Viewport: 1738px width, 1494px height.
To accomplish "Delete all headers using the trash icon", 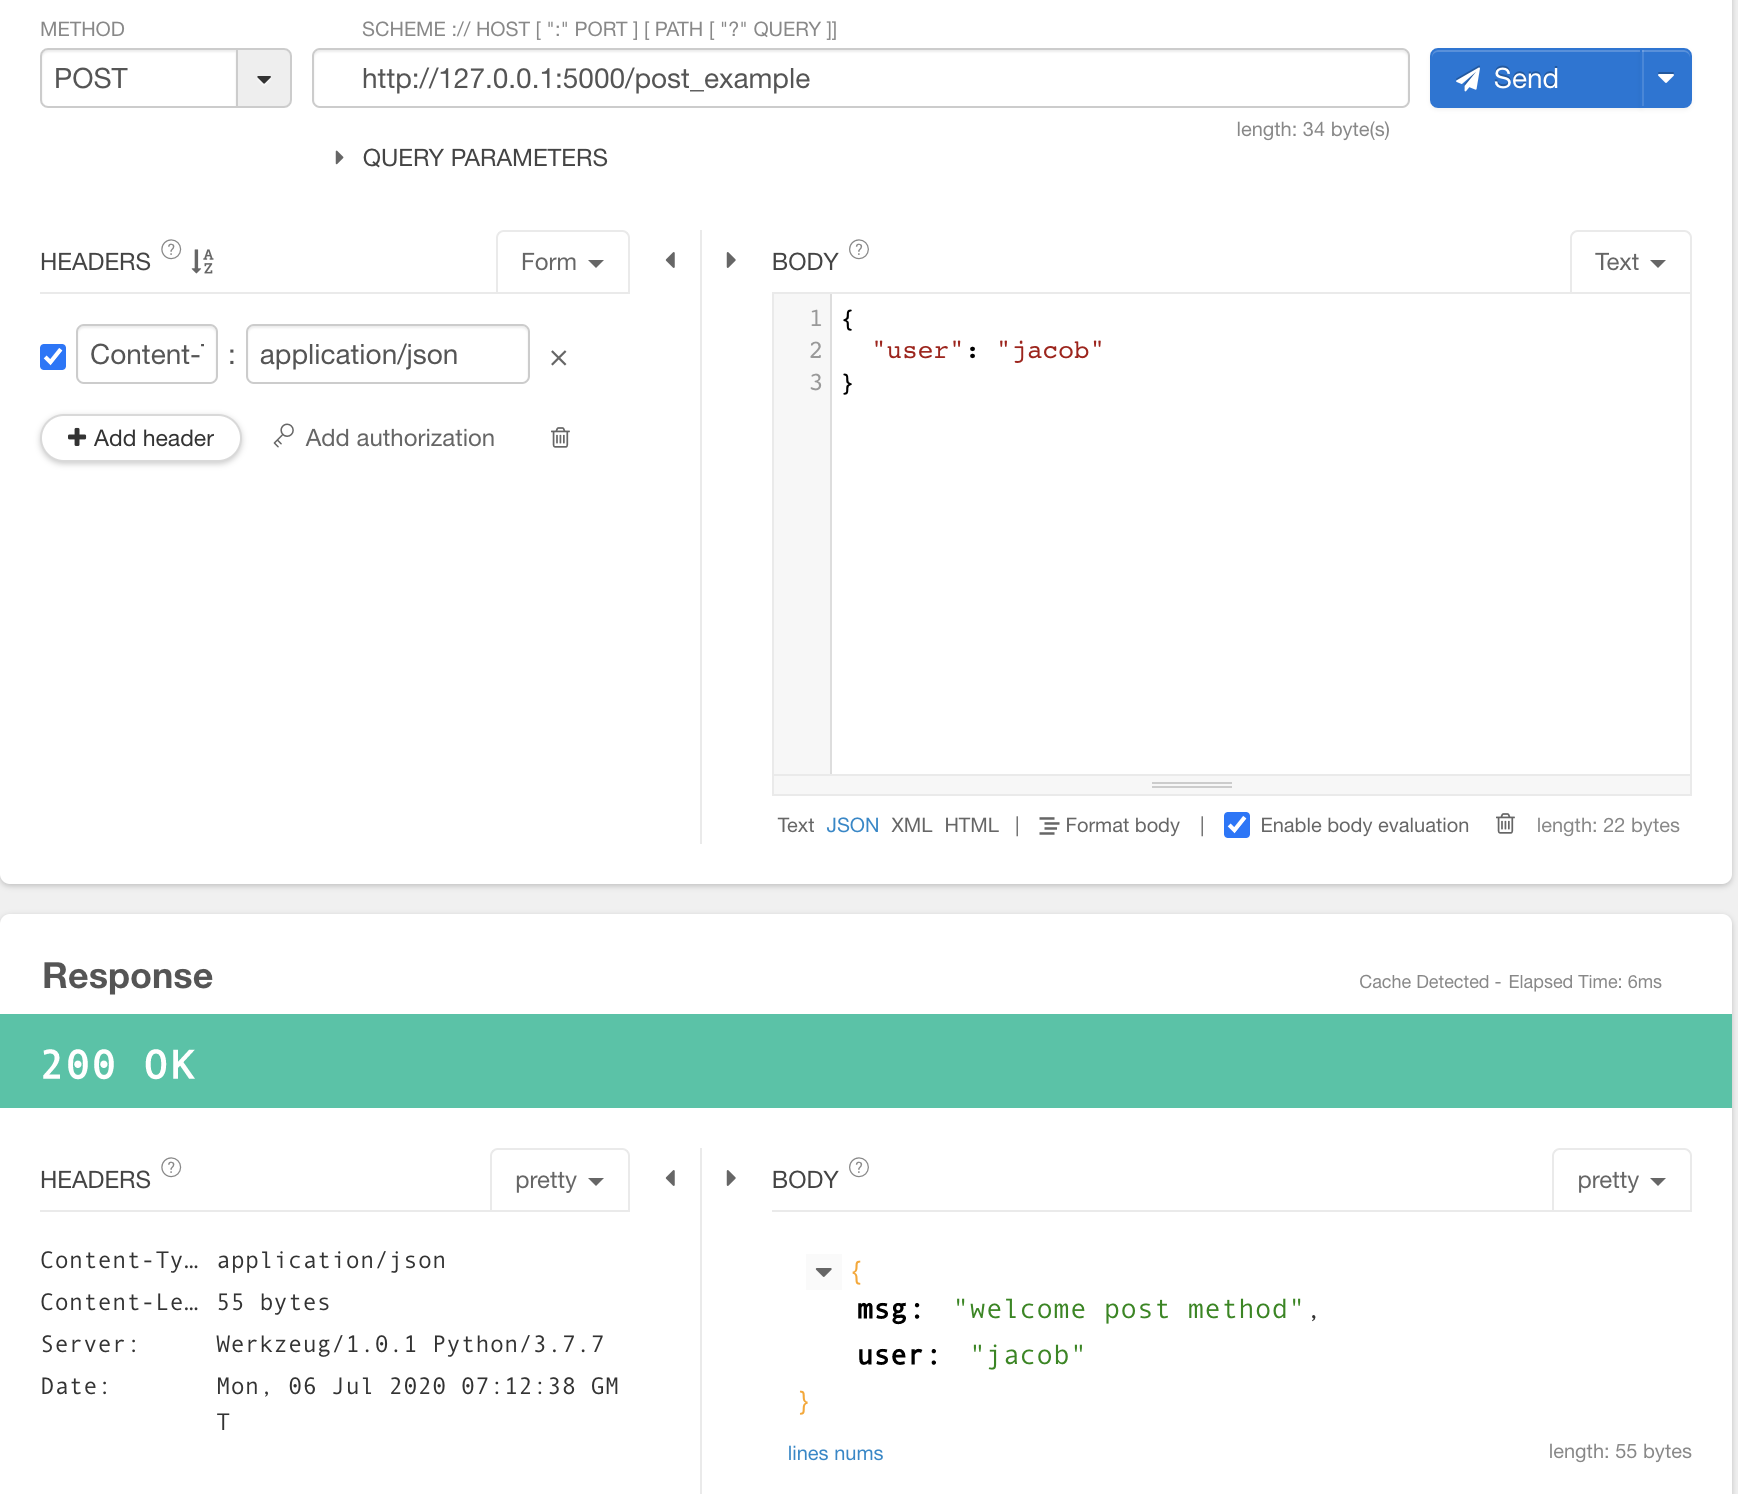I will pyautogui.click(x=561, y=437).
